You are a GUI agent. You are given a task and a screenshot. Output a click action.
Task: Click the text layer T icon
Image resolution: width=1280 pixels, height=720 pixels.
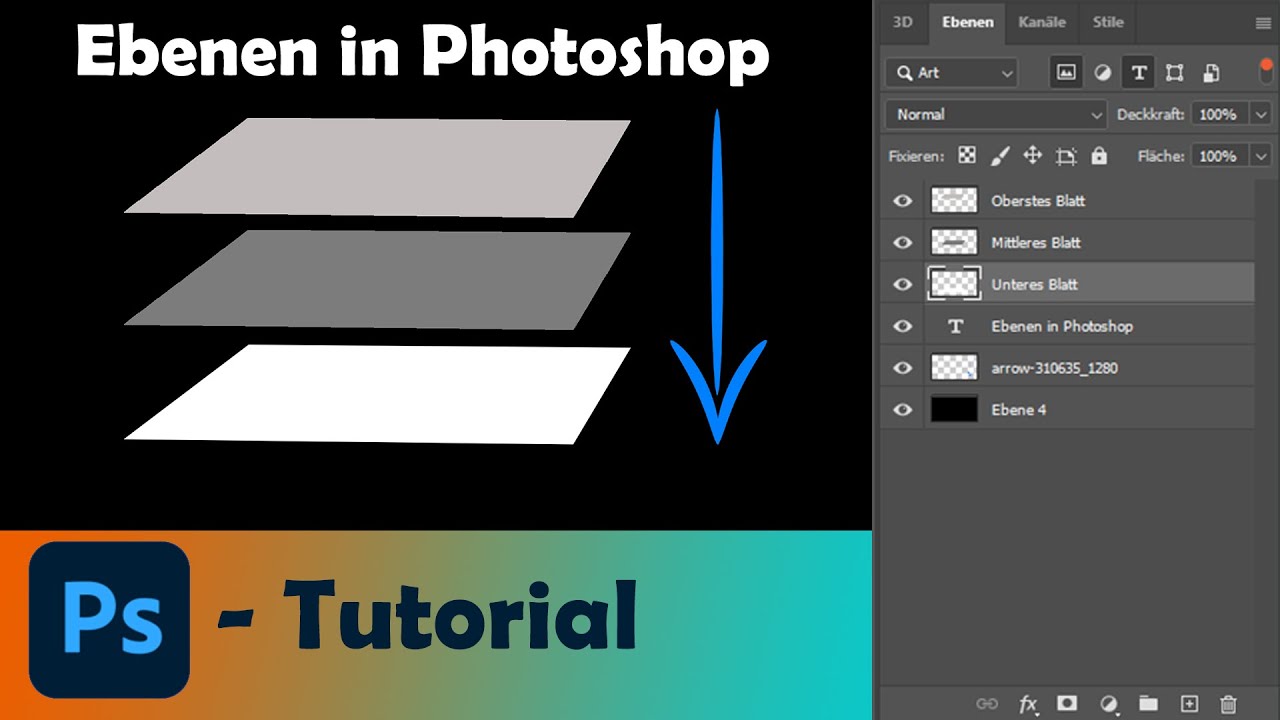[955, 327]
